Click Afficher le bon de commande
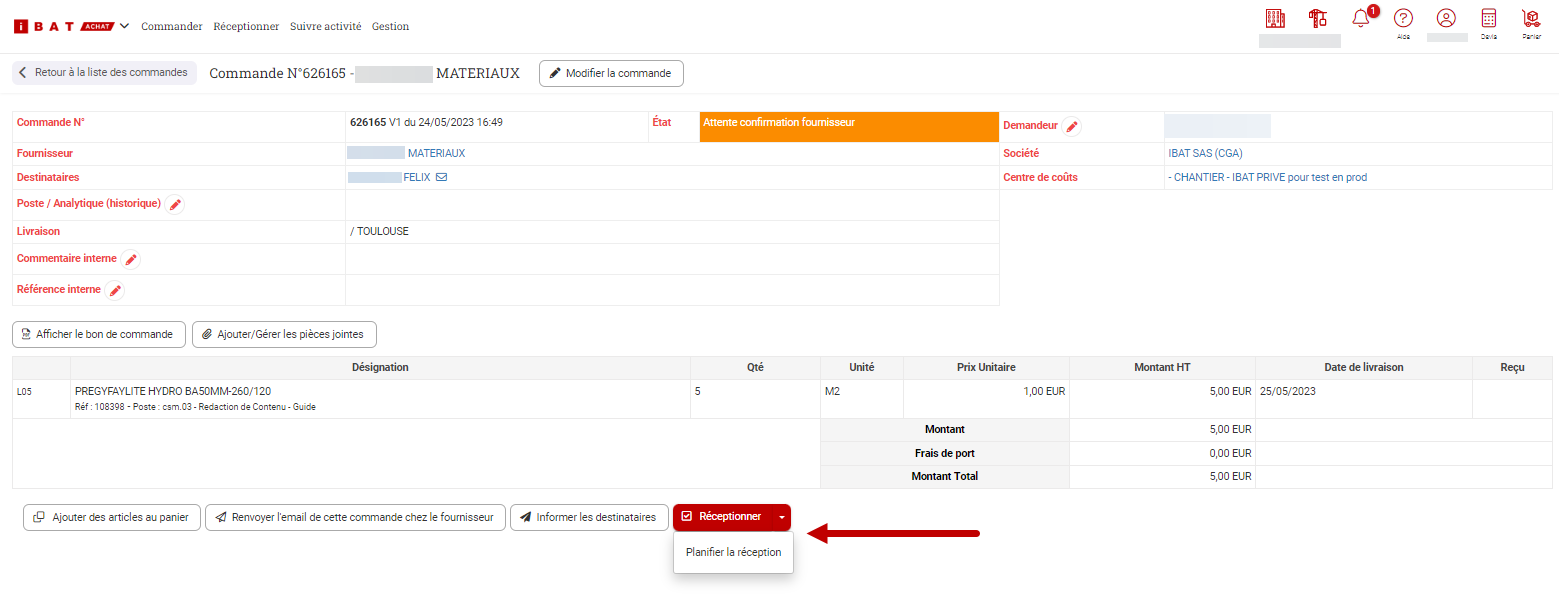 [99, 335]
